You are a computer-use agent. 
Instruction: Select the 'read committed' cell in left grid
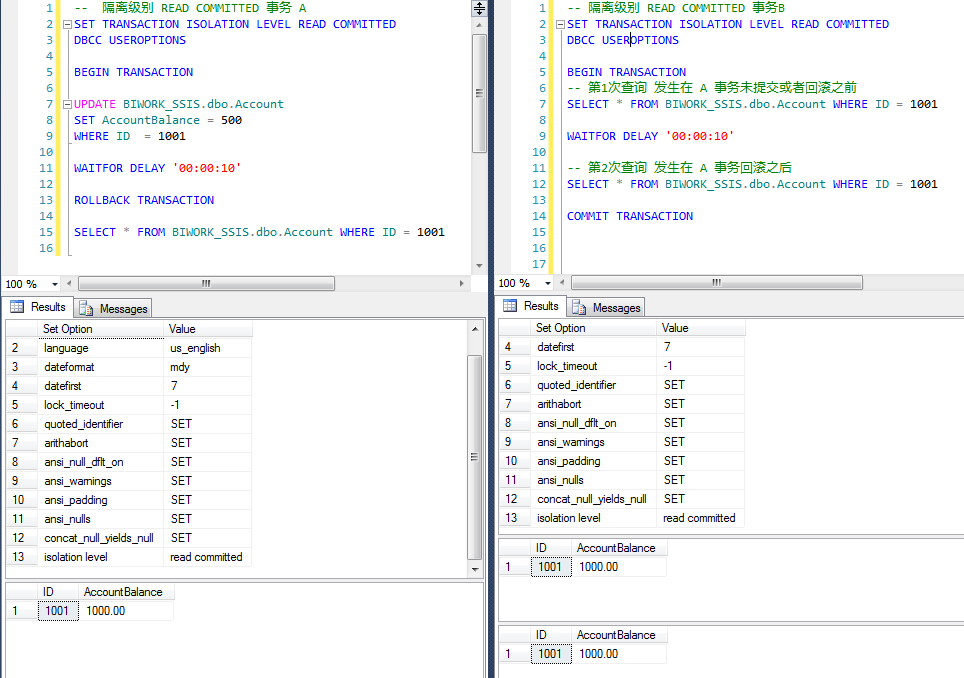208,557
